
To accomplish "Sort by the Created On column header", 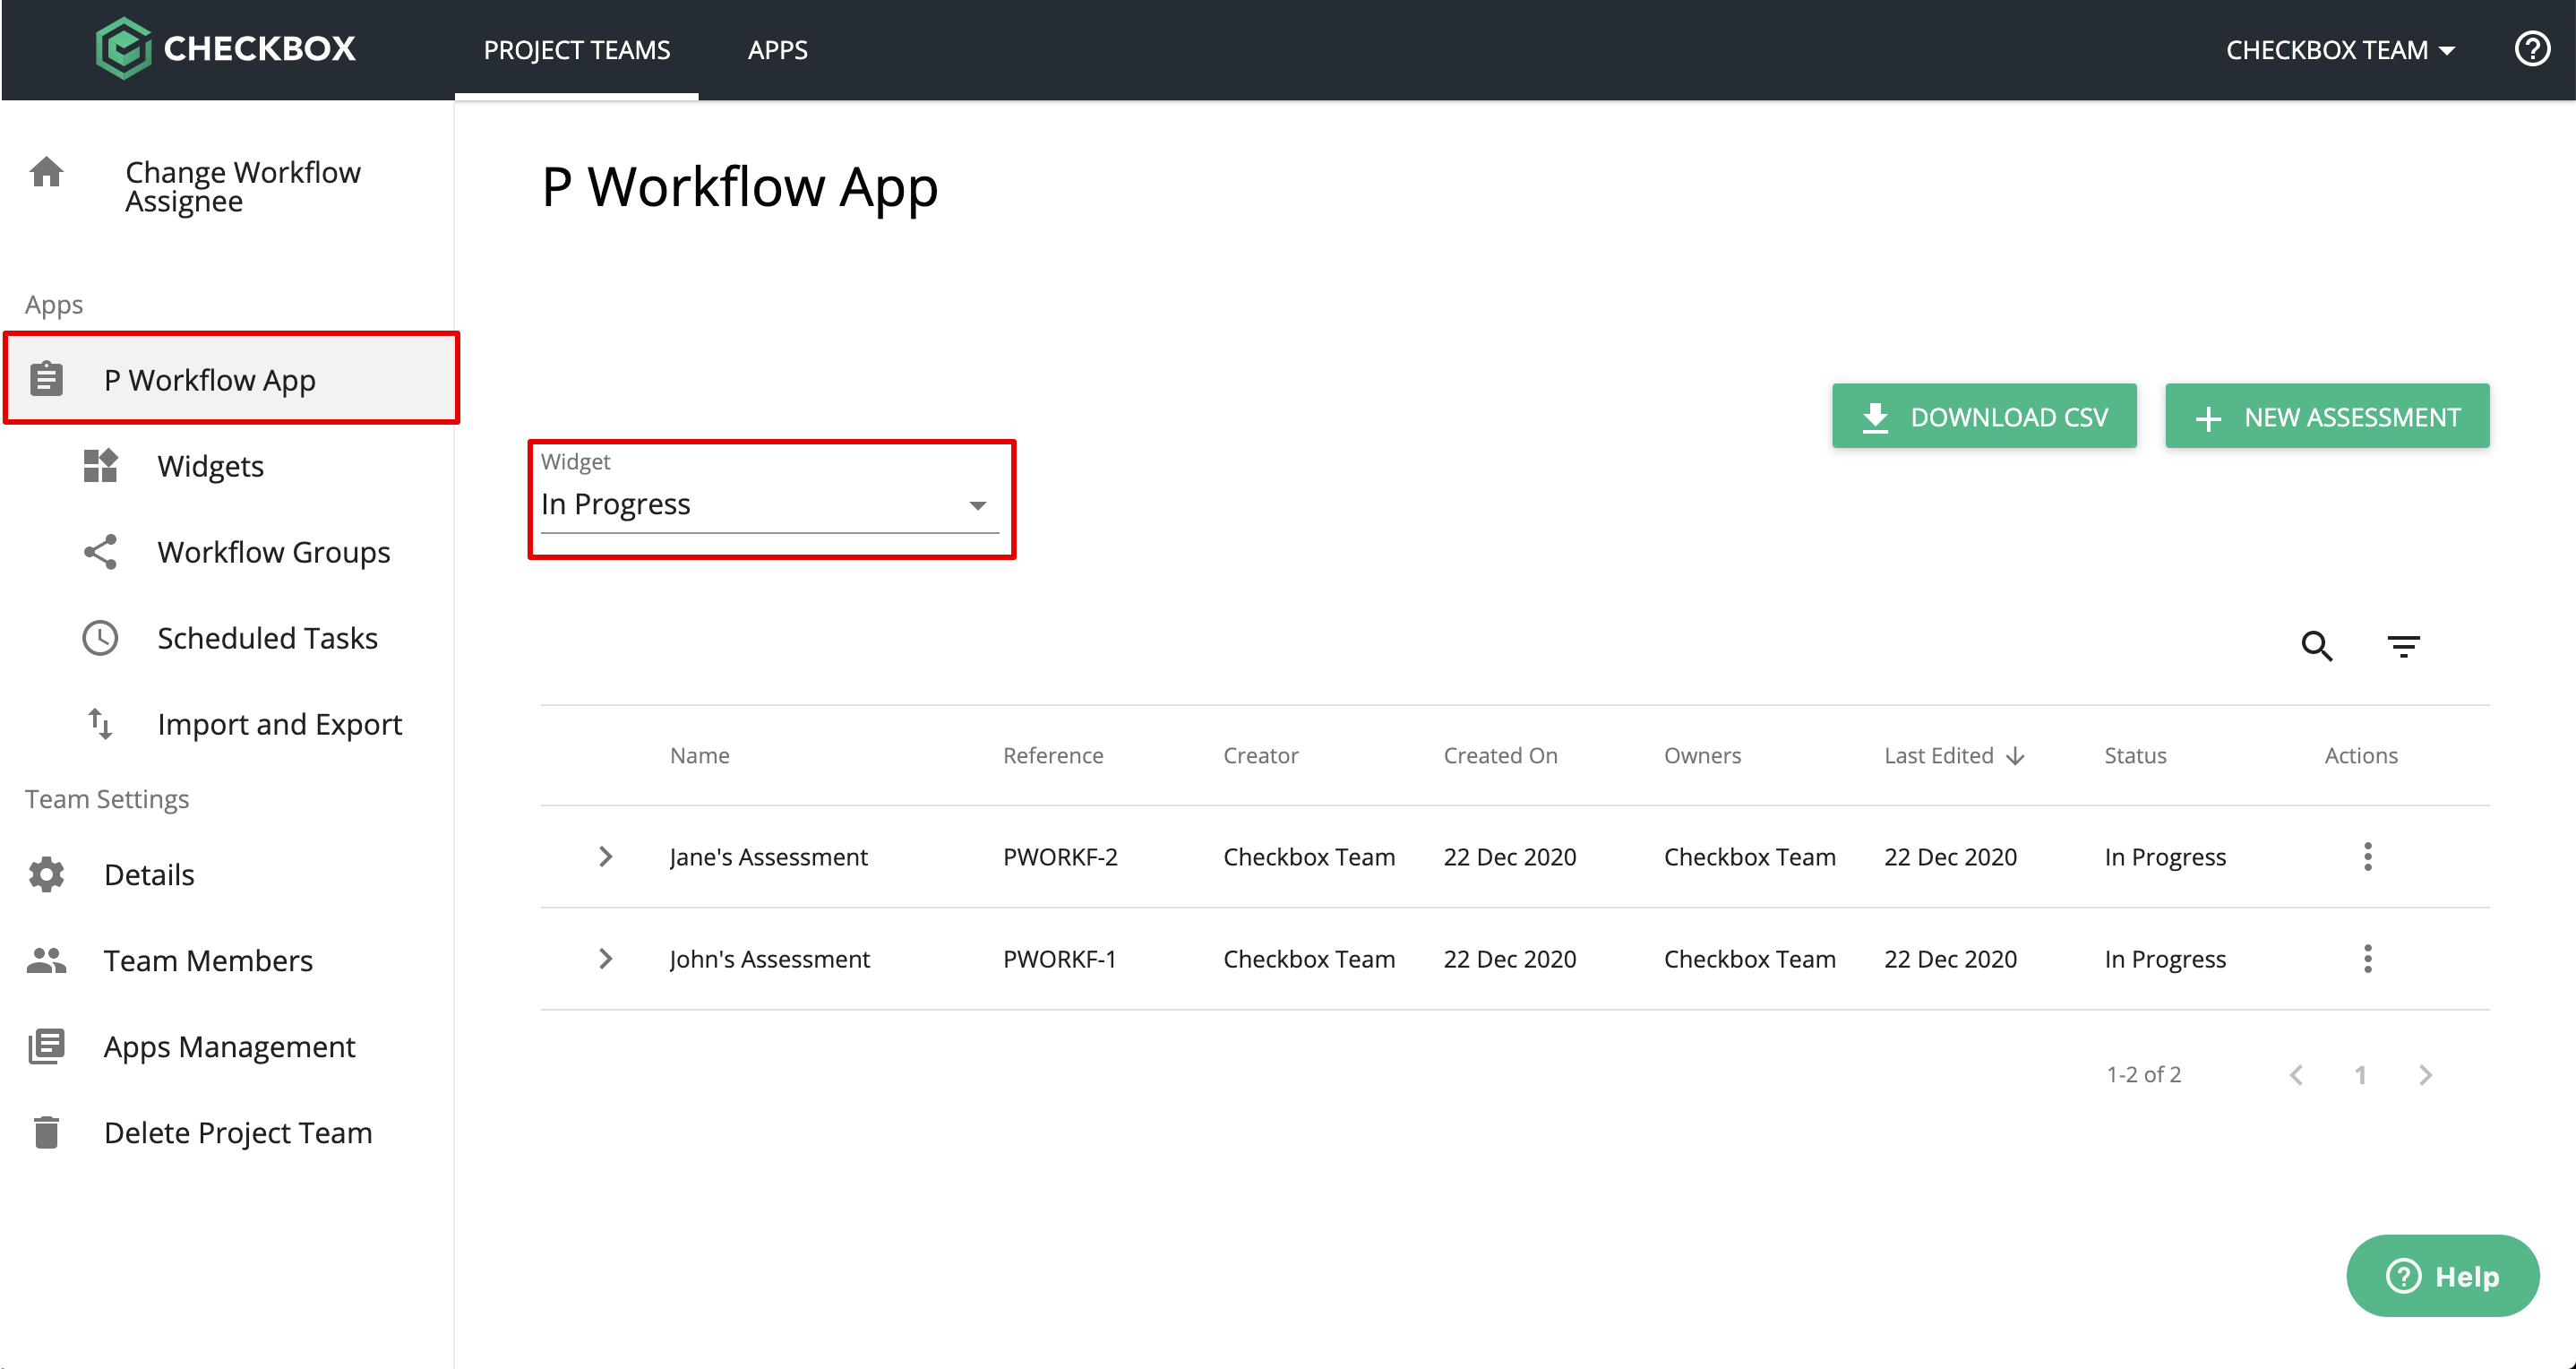I will (1500, 756).
